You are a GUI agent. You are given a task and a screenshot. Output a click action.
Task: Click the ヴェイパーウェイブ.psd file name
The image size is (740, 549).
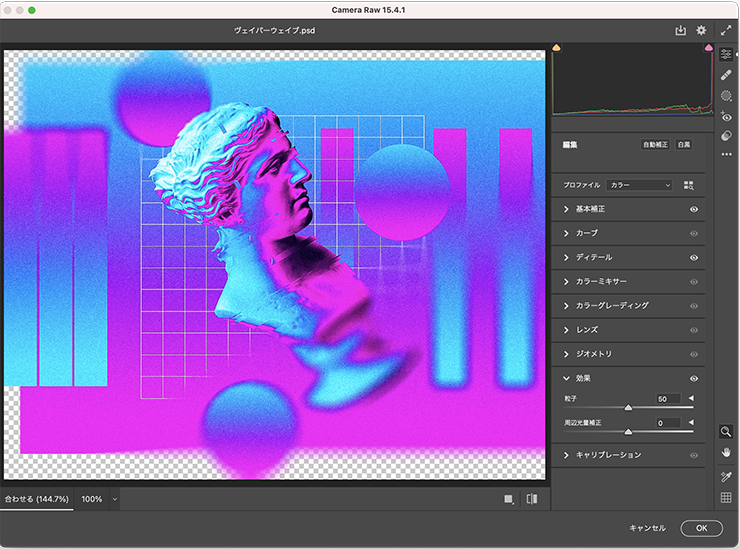275,30
